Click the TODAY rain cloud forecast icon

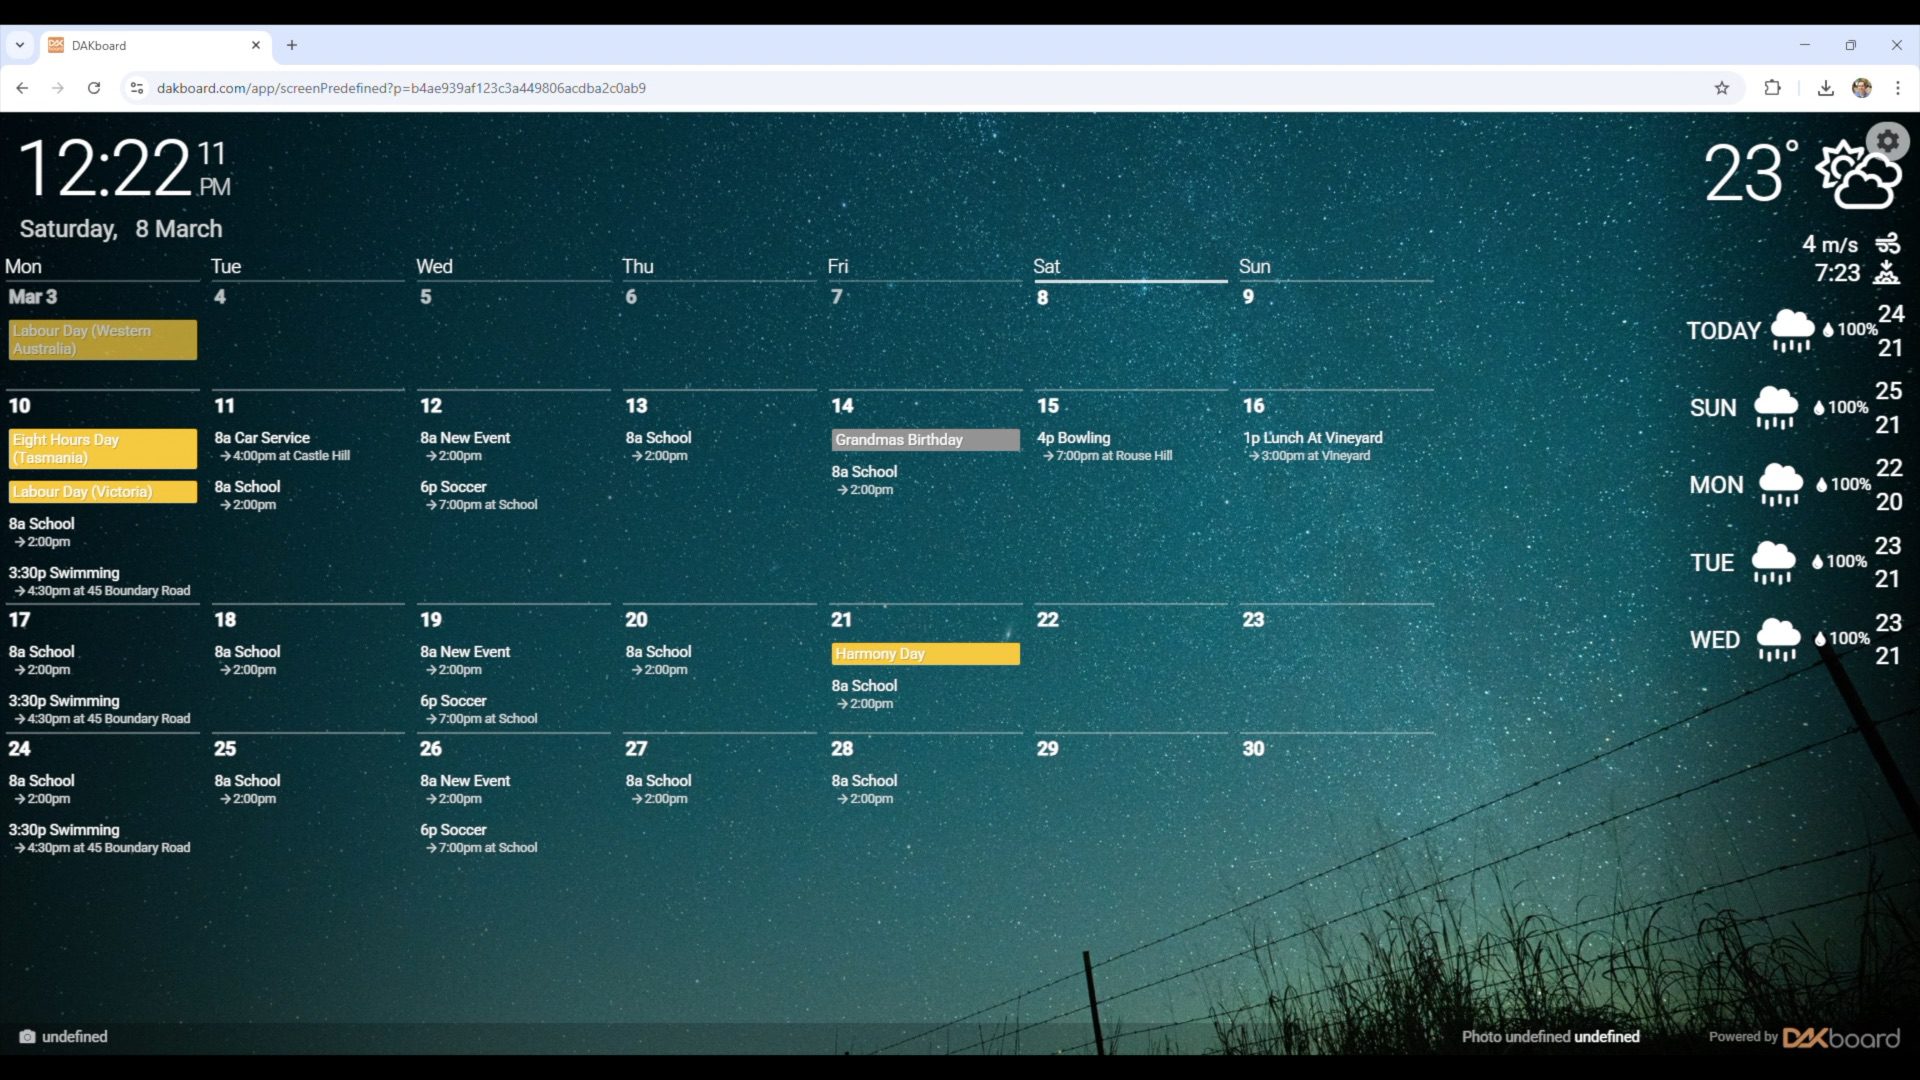[x=1791, y=331]
